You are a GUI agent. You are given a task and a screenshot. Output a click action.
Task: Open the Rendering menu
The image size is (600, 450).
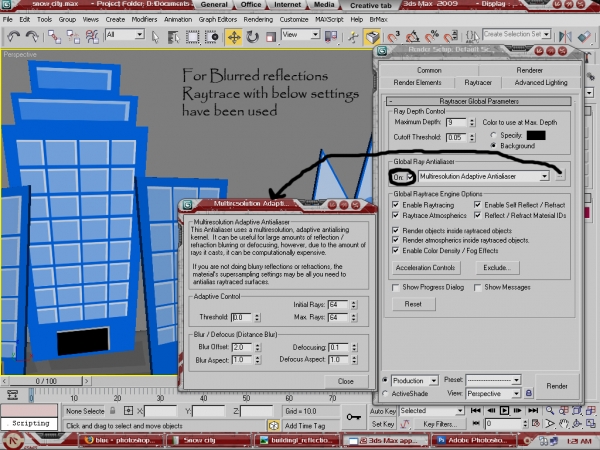[258, 19]
